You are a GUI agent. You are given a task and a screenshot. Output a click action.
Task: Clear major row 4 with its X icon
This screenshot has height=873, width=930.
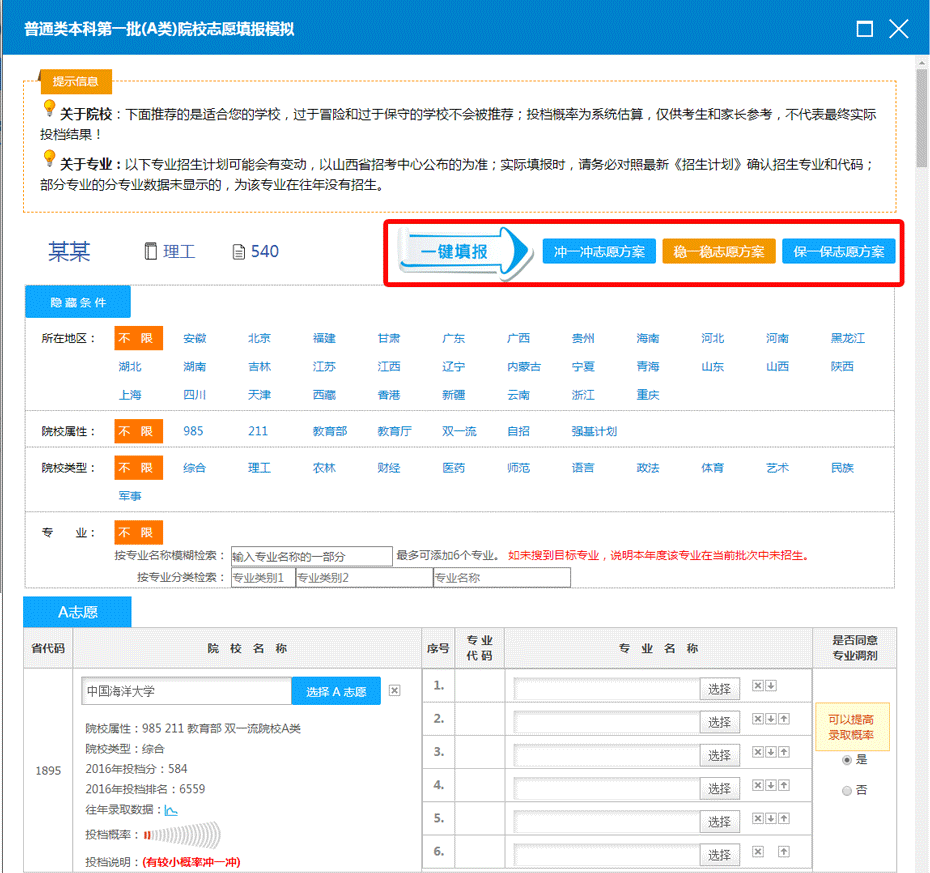tap(757, 785)
